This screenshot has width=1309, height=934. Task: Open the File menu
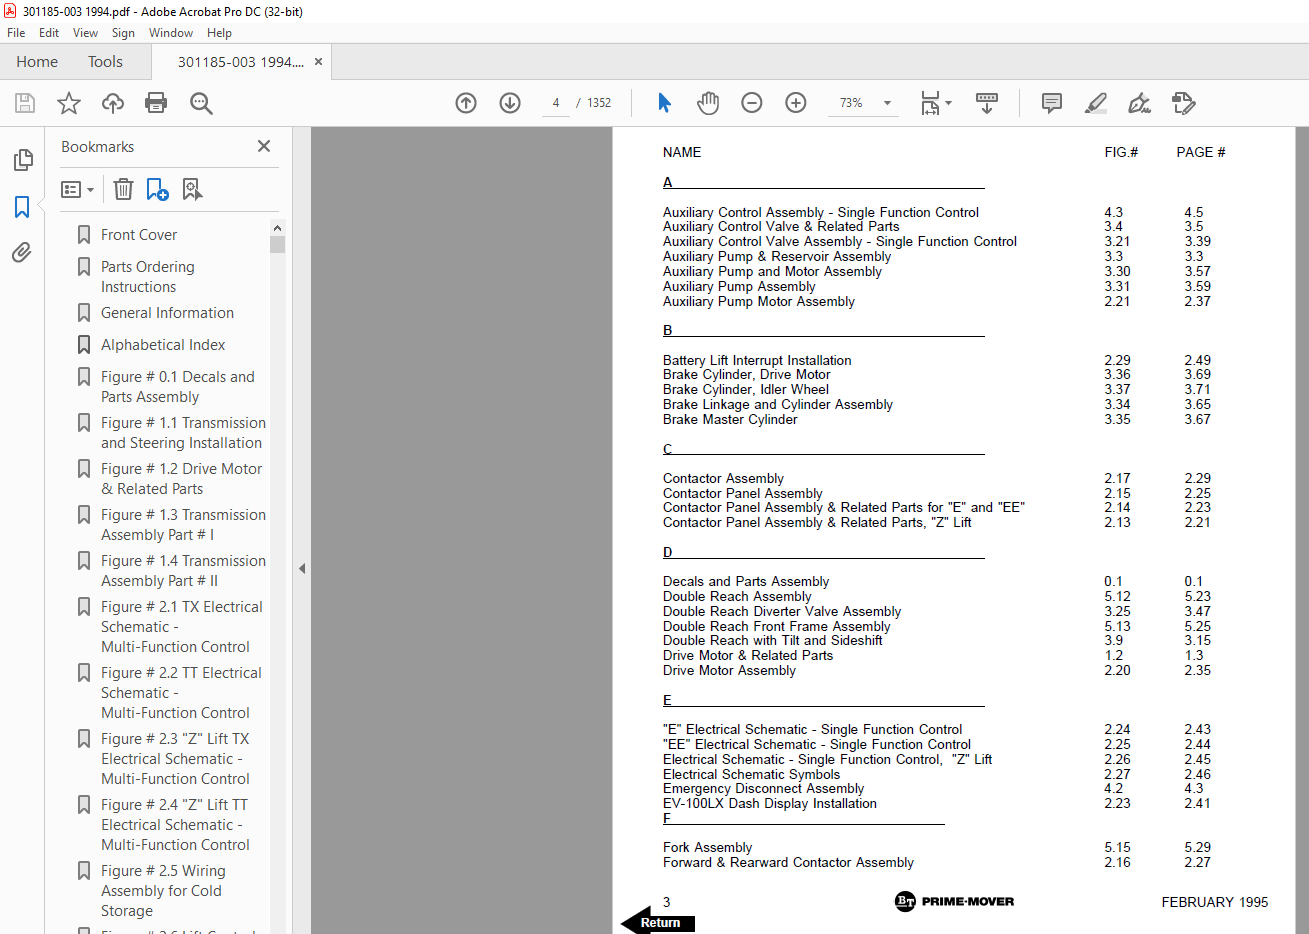(16, 33)
